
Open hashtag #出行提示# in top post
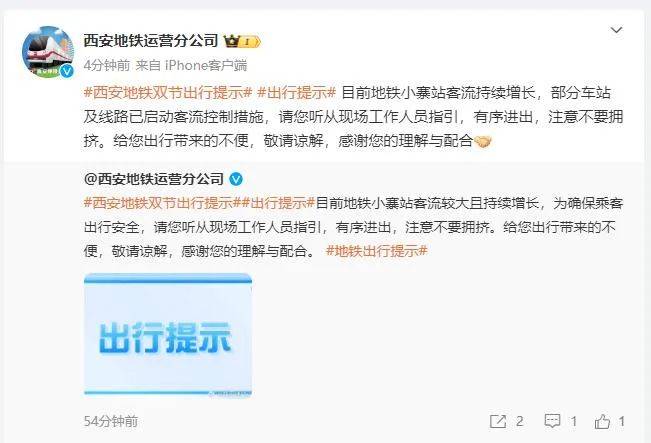[x=296, y=93]
